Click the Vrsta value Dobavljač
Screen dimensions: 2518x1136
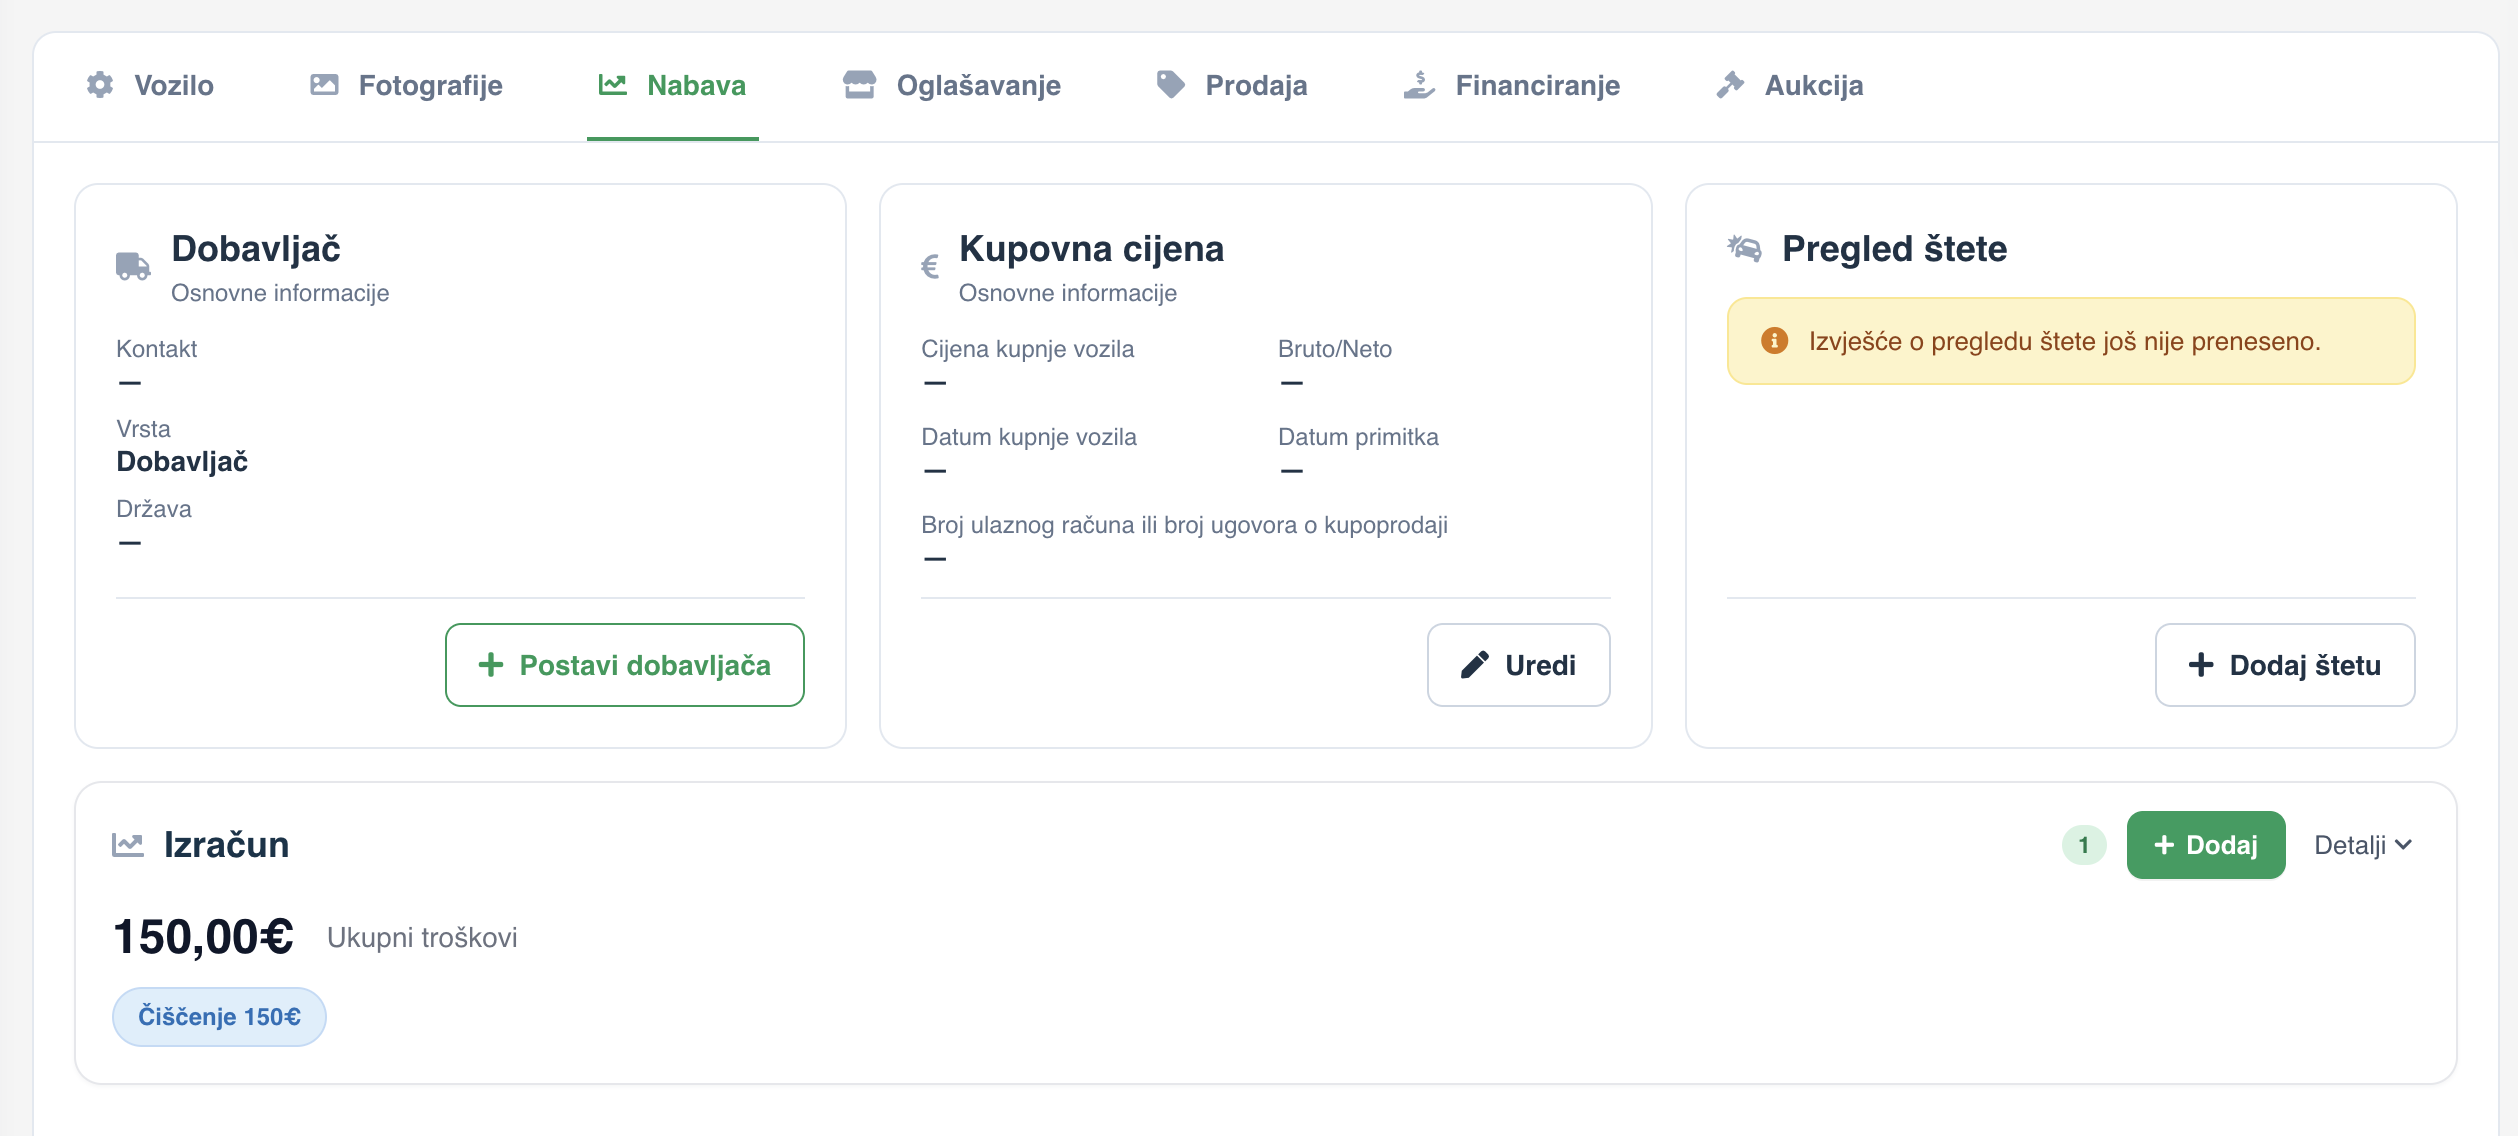tap(182, 462)
